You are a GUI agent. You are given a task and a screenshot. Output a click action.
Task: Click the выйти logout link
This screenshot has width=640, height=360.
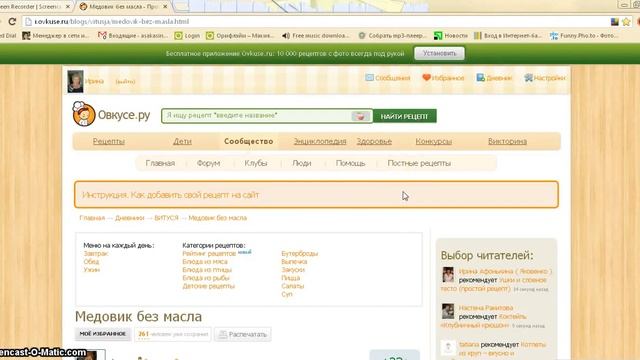pyautogui.click(x=125, y=82)
